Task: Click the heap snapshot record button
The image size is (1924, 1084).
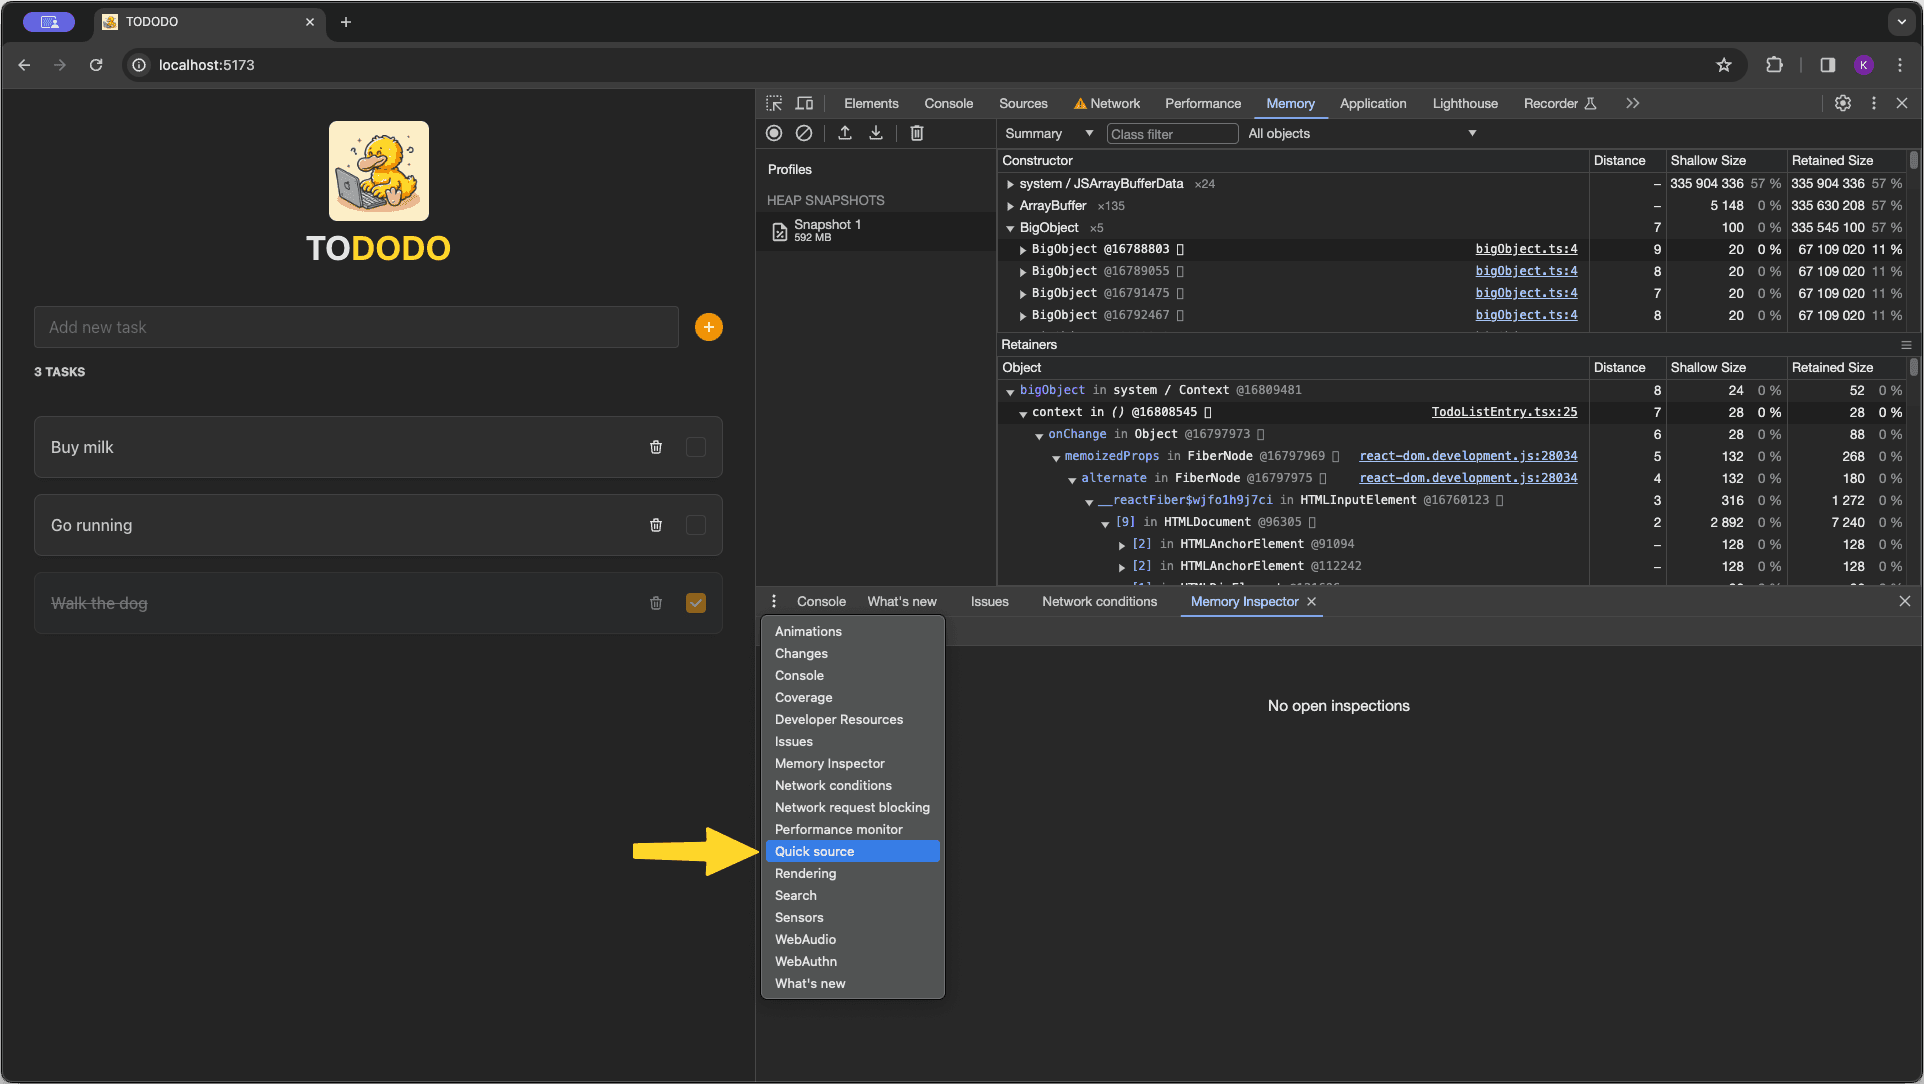Action: coord(773,134)
